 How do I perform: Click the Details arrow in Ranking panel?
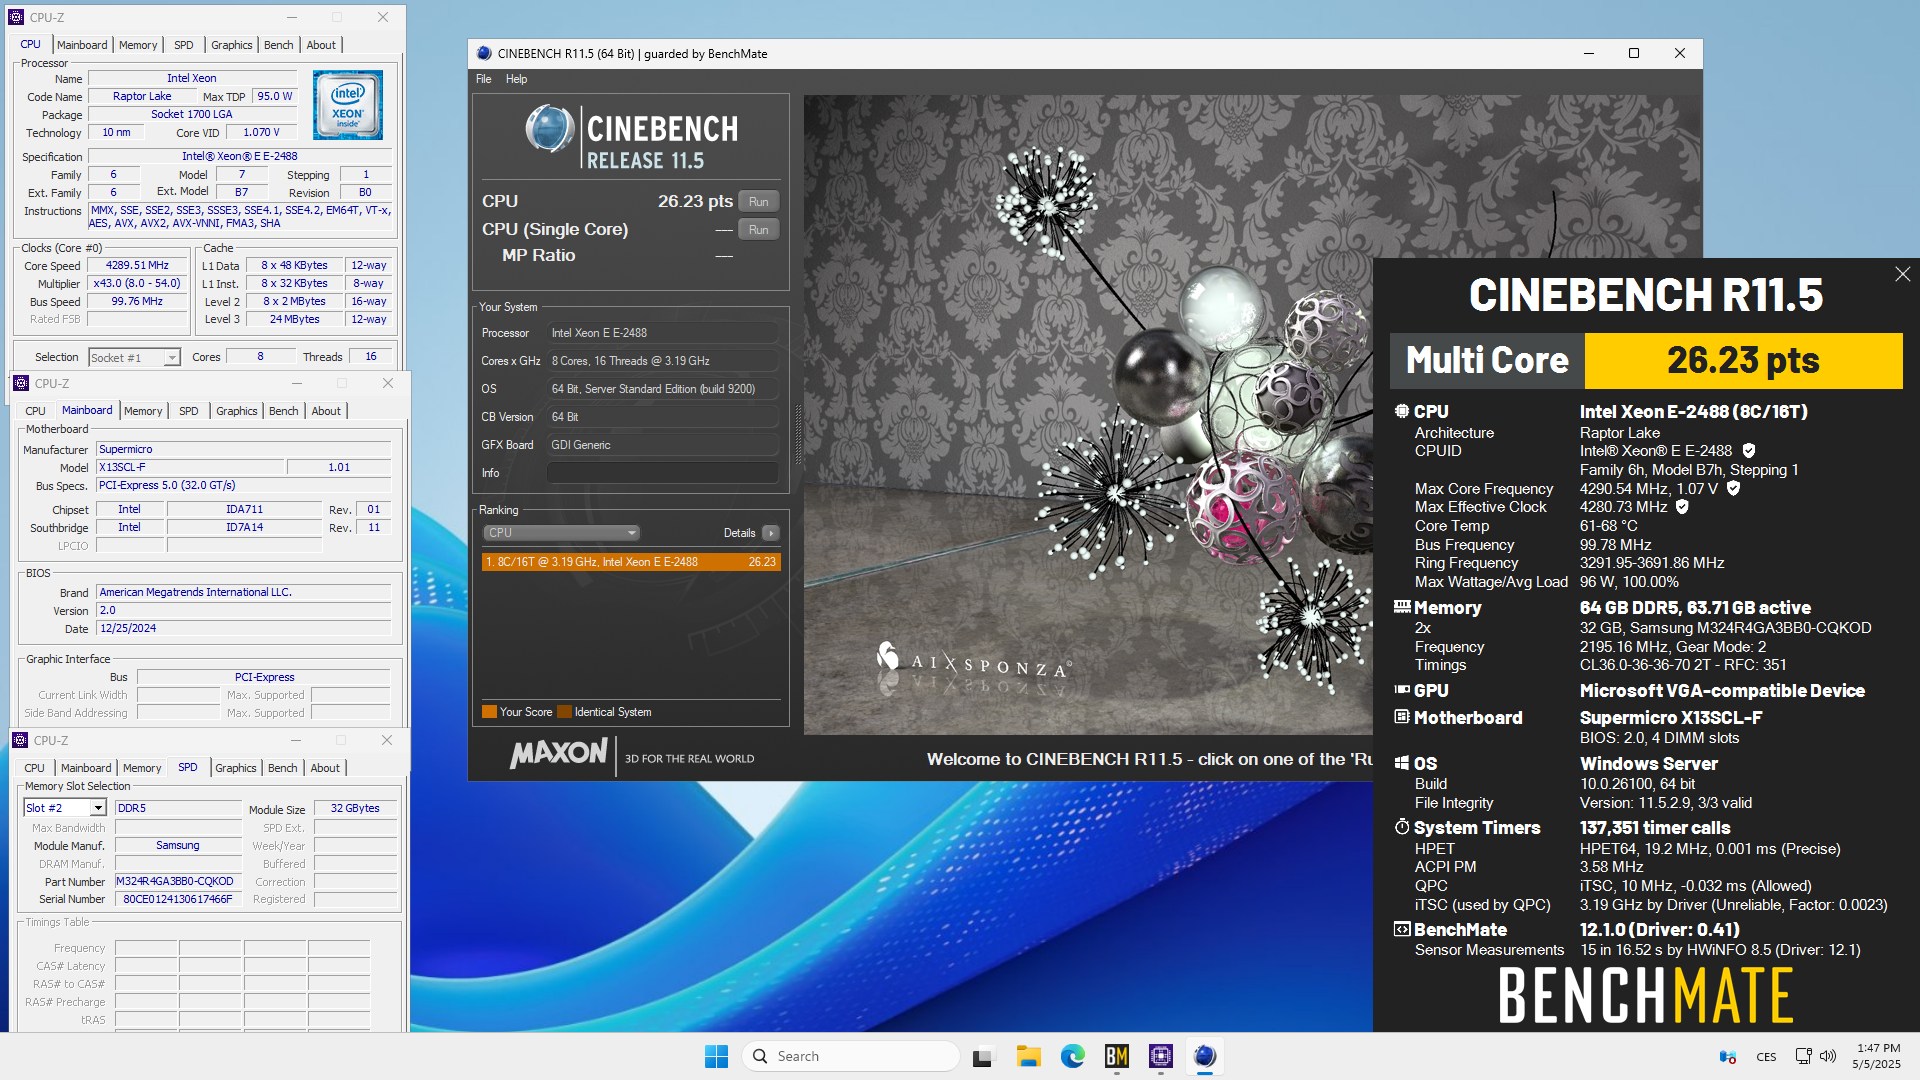770,533
